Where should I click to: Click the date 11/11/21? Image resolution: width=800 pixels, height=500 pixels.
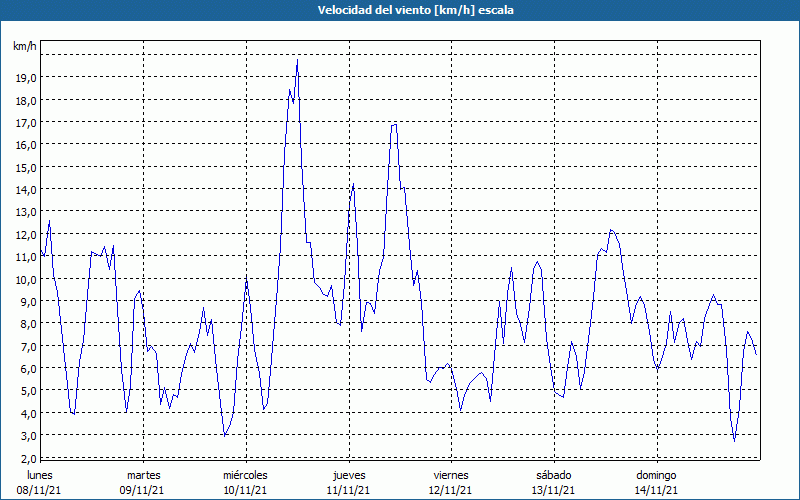tap(348, 490)
